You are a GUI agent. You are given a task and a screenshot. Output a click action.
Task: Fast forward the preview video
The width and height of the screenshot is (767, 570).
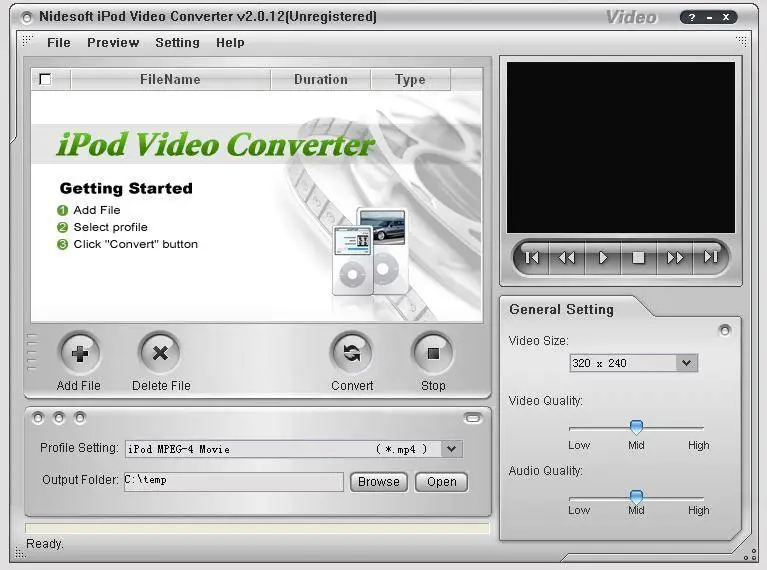click(x=675, y=257)
